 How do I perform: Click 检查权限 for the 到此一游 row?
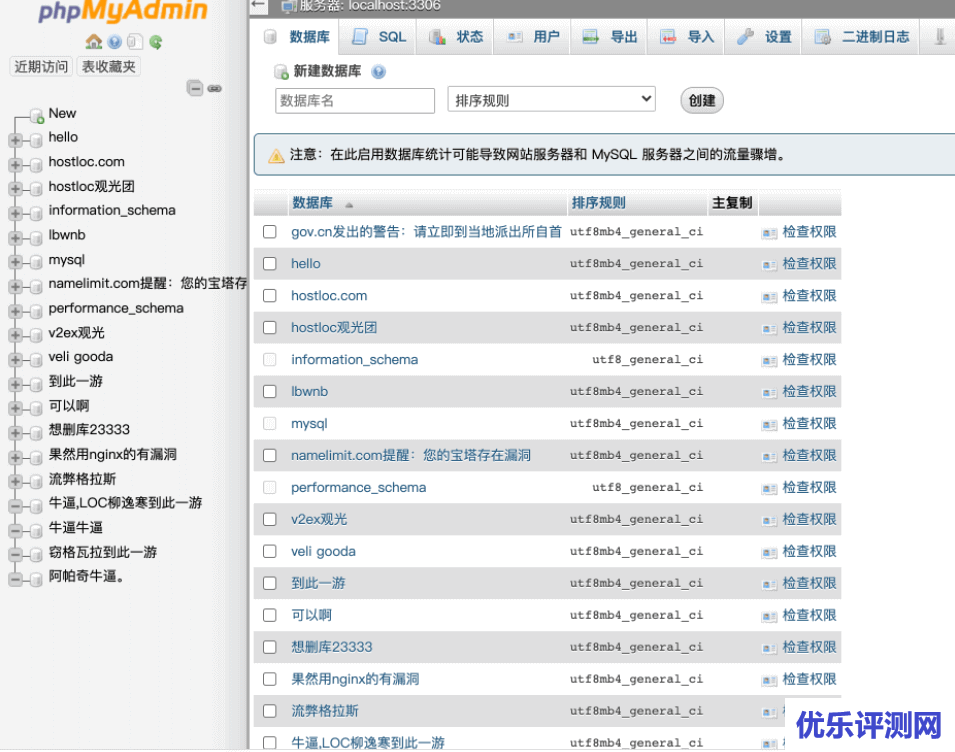[x=809, y=583]
